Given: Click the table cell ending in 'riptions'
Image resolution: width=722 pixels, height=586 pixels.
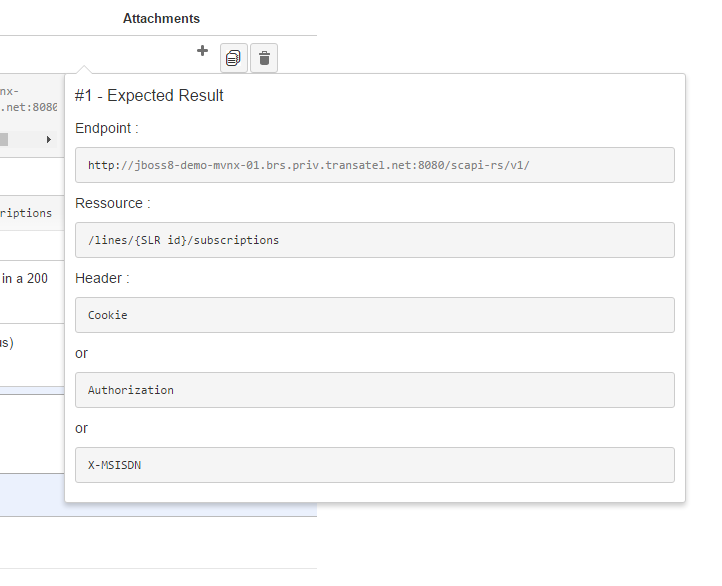Looking at the screenshot, I should pos(28,213).
